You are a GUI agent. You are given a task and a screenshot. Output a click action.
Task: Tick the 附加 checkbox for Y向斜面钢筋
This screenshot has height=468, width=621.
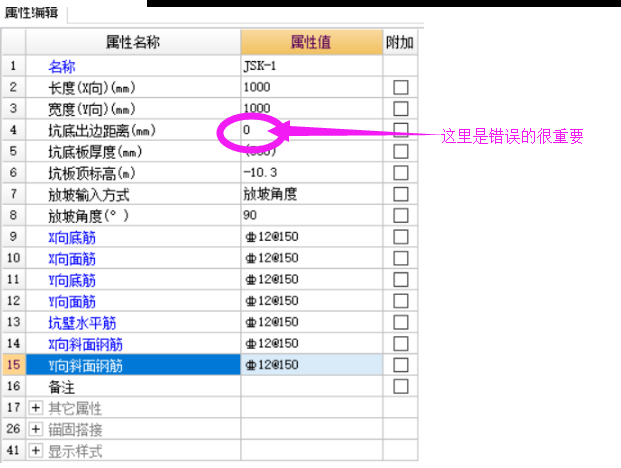click(401, 365)
